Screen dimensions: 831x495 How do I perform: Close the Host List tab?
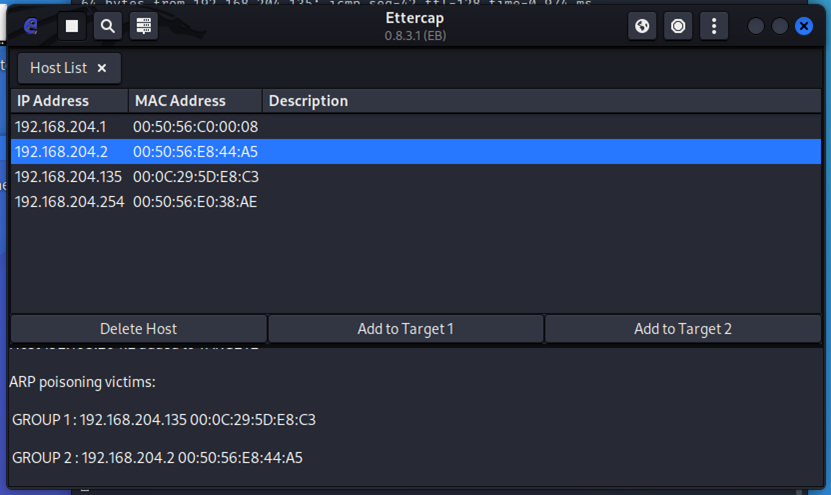[x=102, y=68]
